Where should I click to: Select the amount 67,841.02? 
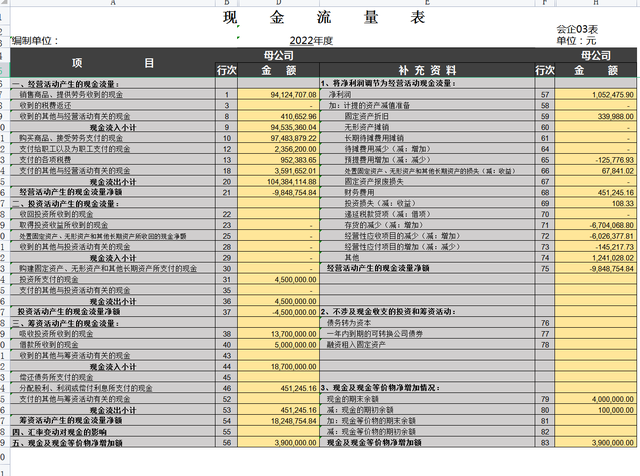tap(618, 171)
